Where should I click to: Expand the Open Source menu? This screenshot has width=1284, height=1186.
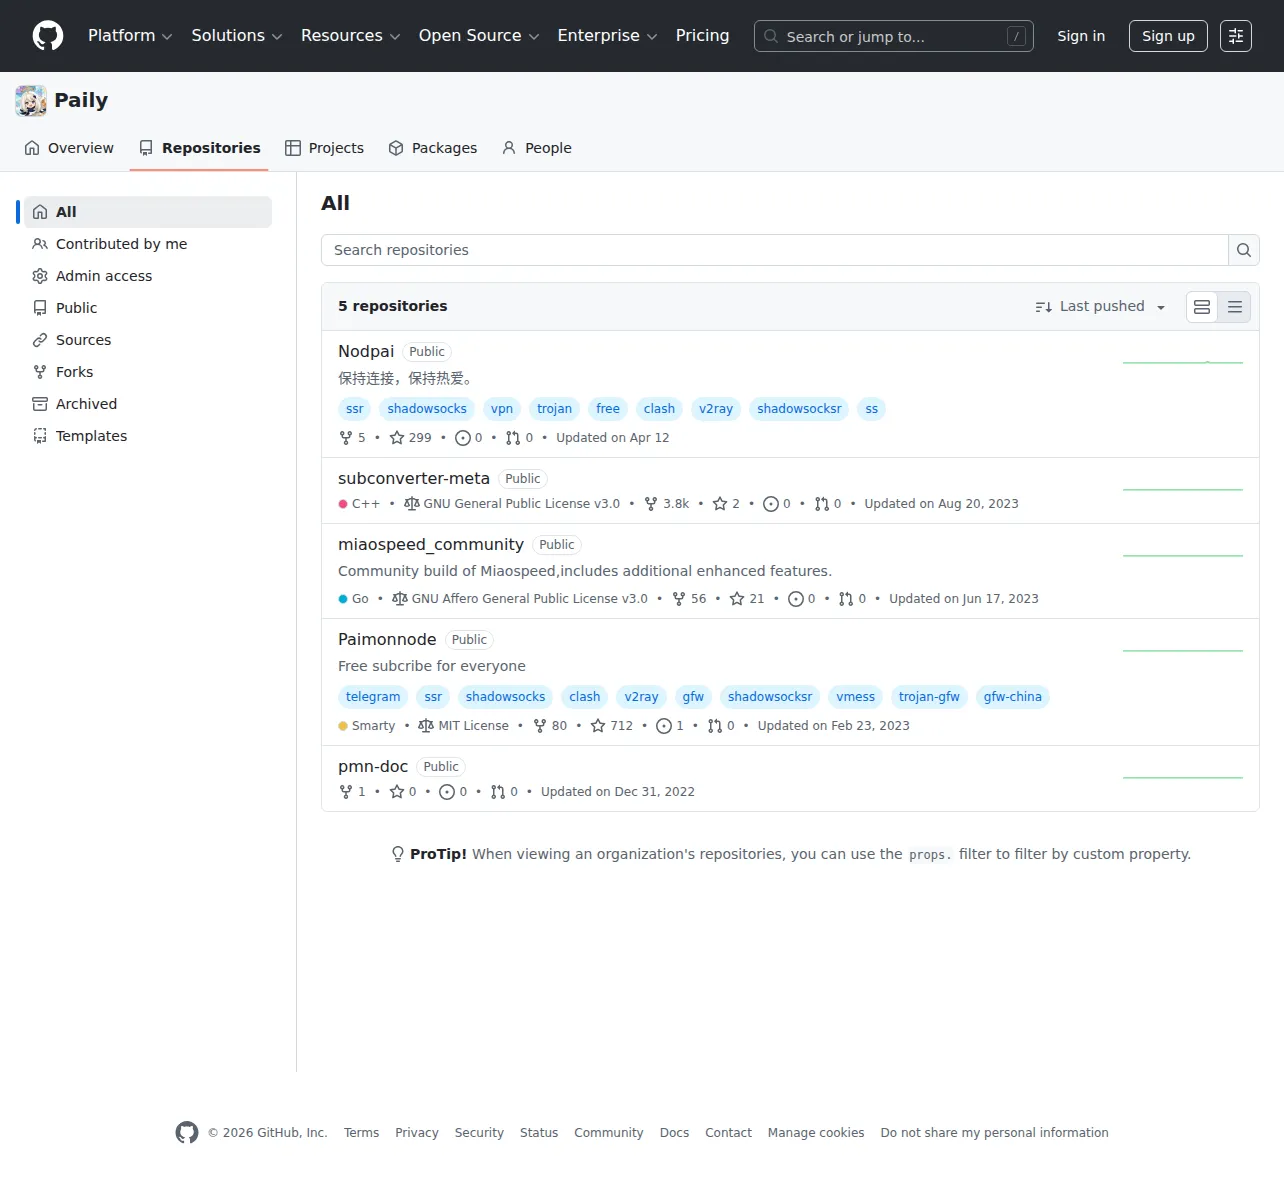tap(479, 36)
